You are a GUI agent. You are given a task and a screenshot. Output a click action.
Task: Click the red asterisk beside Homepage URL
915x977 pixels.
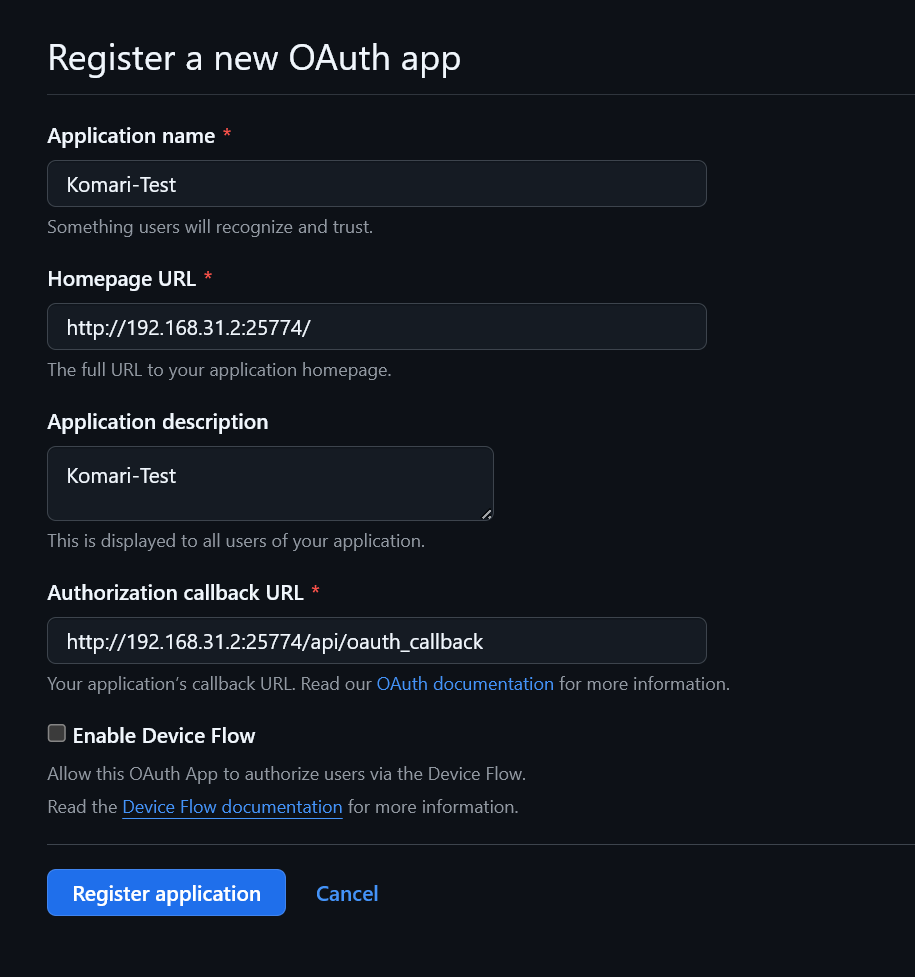[x=208, y=279]
